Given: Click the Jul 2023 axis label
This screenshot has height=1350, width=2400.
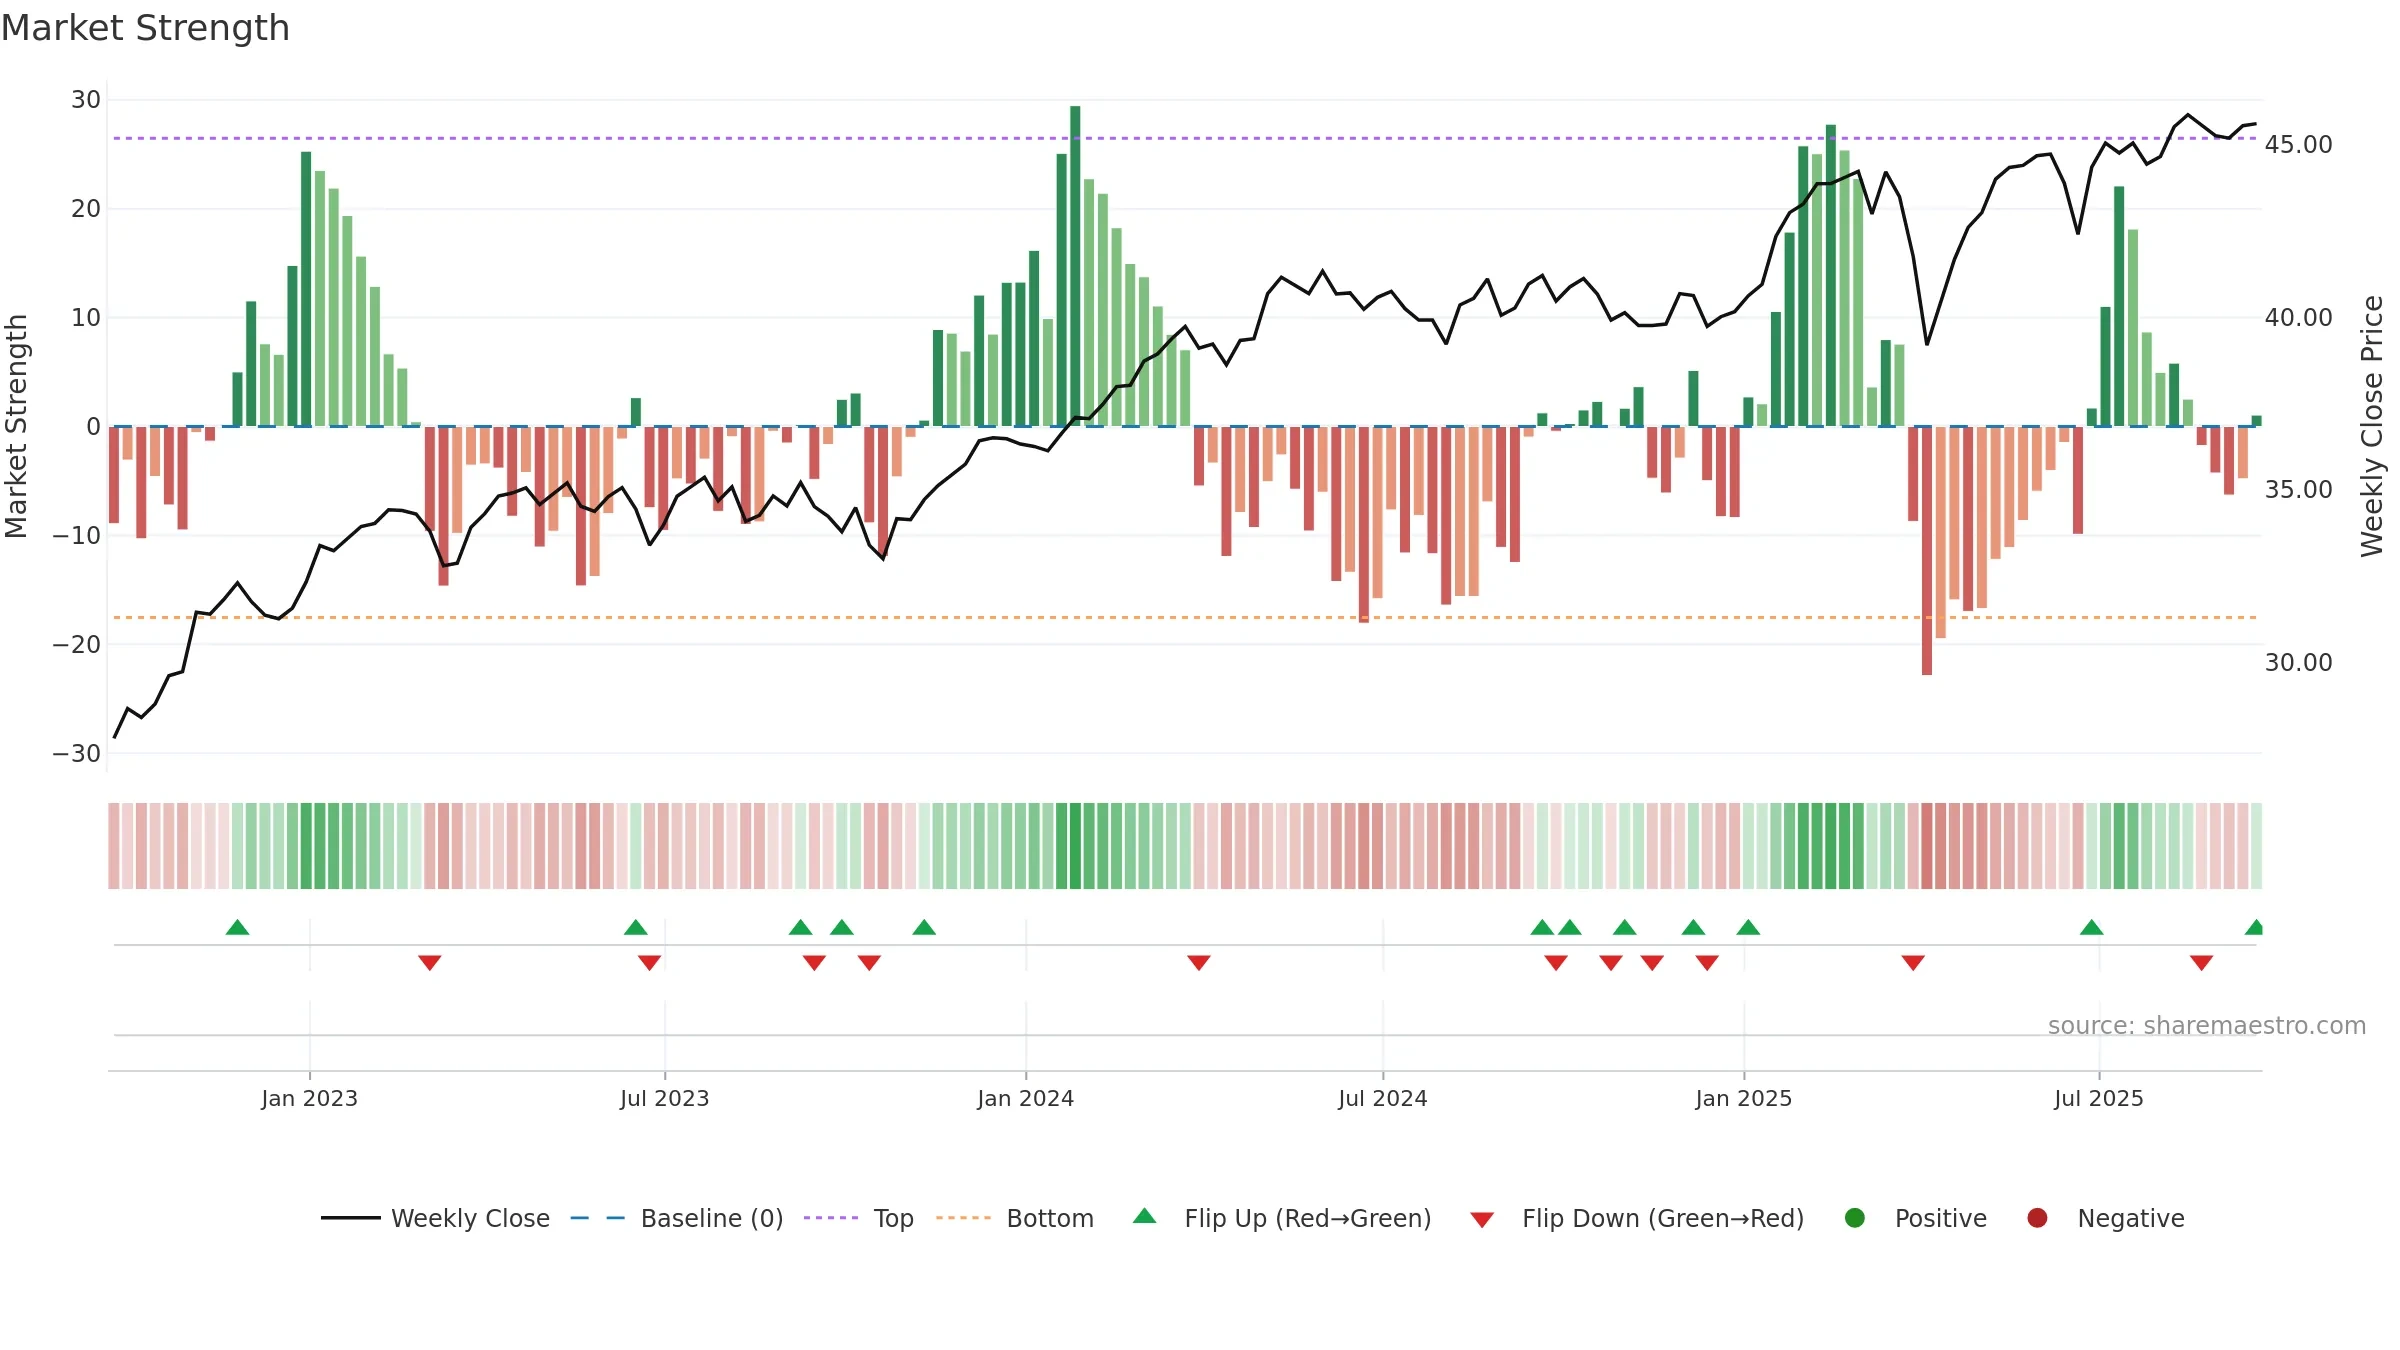Looking at the screenshot, I should [664, 1098].
